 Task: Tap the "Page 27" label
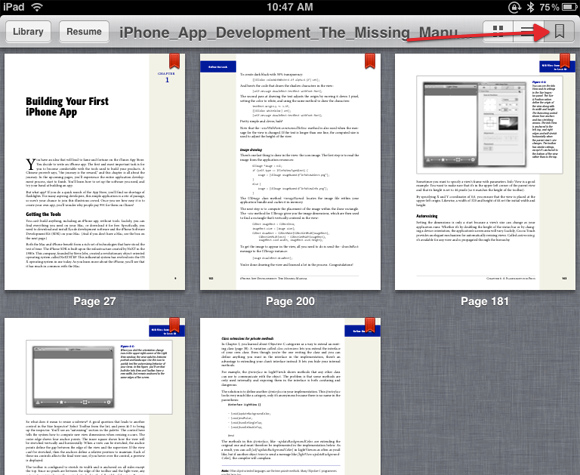(x=95, y=301)
